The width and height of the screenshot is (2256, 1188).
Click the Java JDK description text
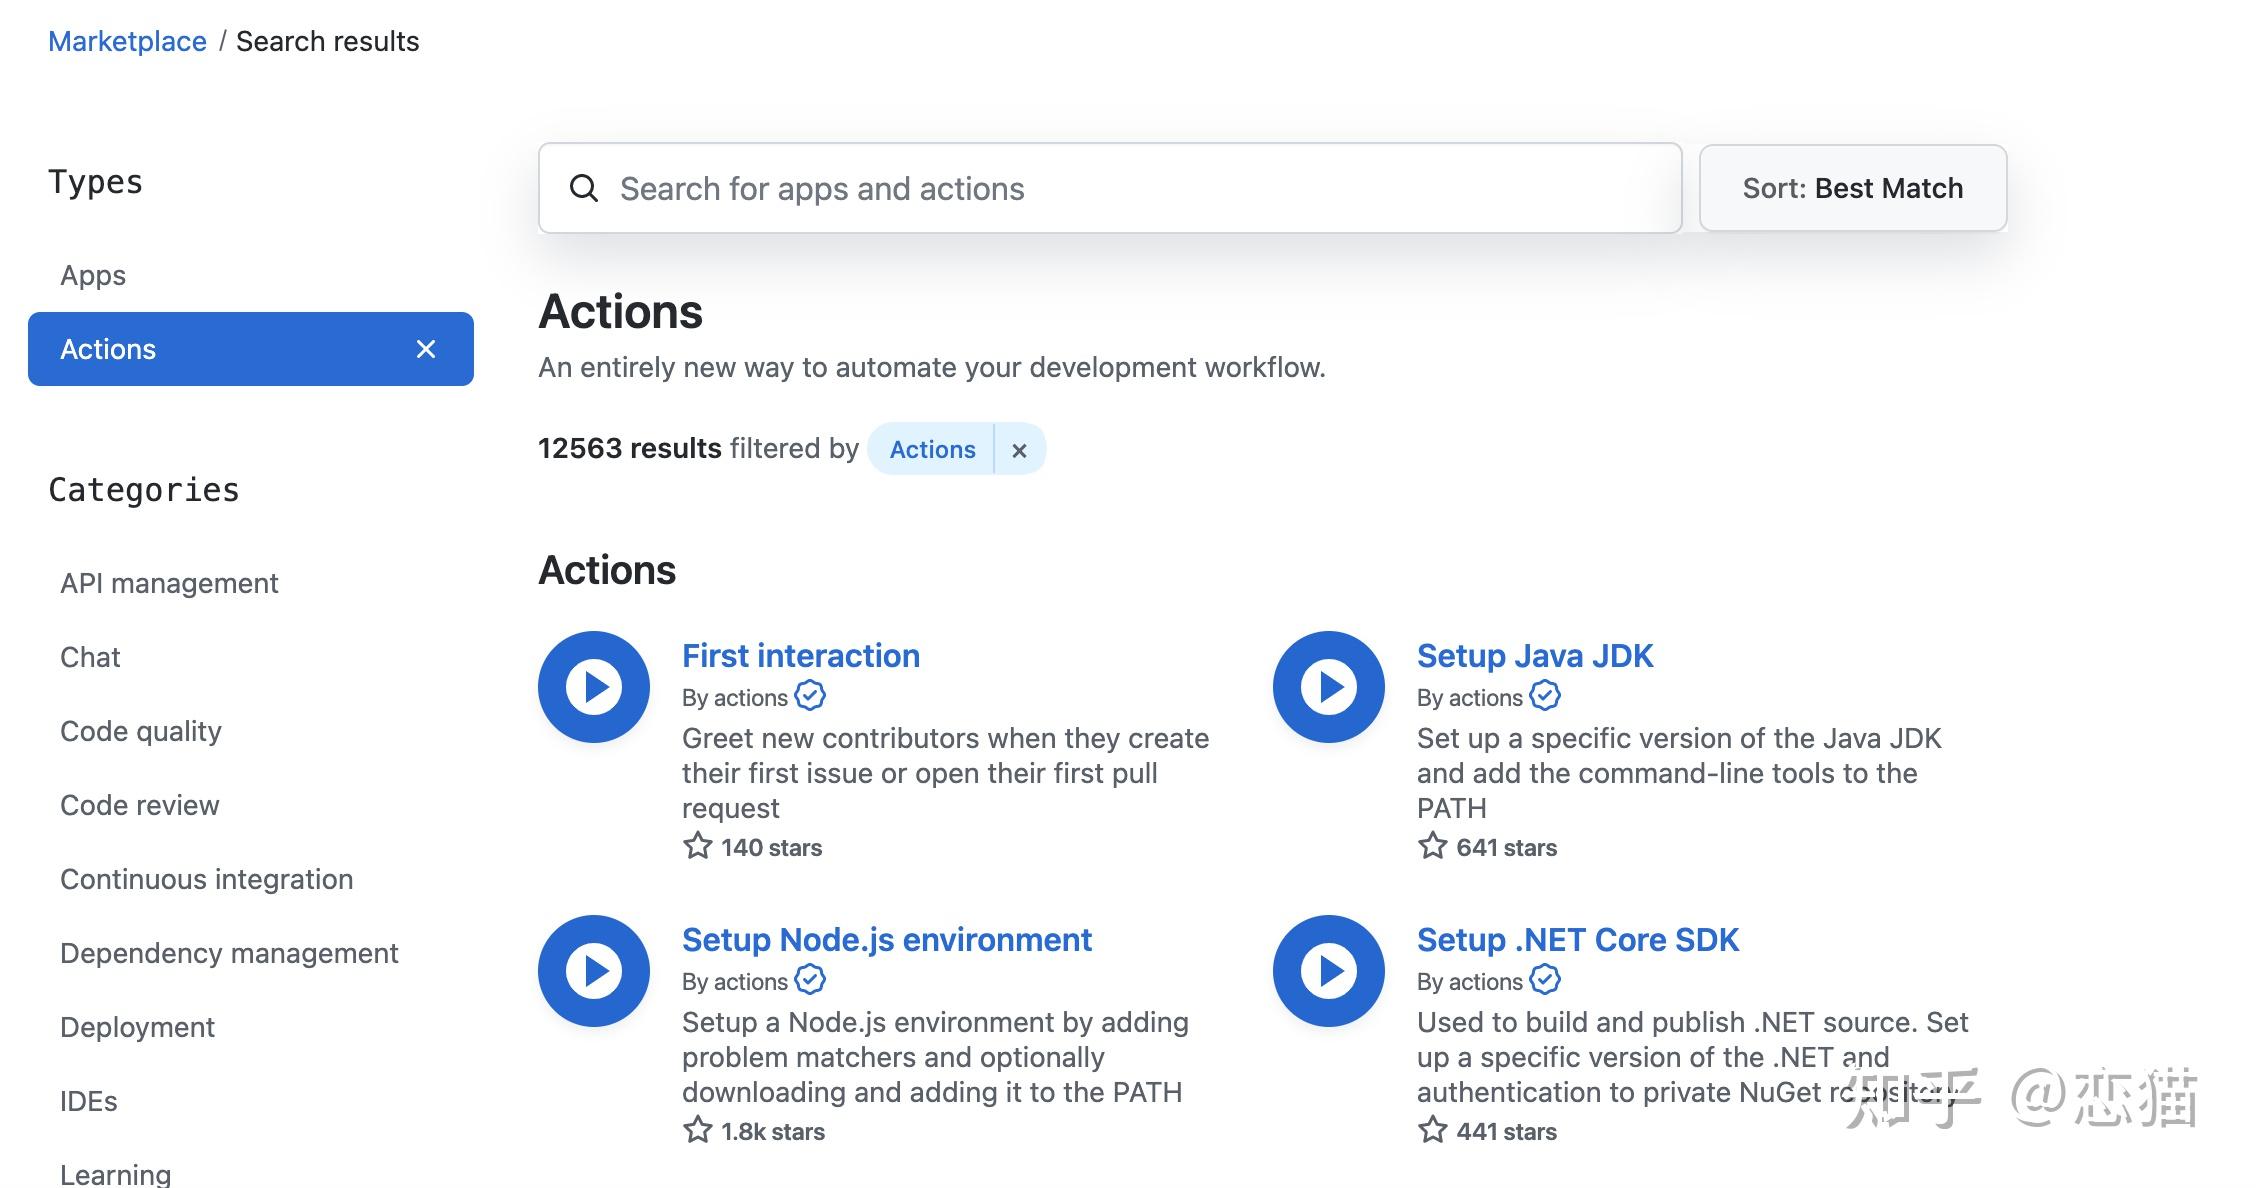pyautogui.click(x=1679, y=773)
